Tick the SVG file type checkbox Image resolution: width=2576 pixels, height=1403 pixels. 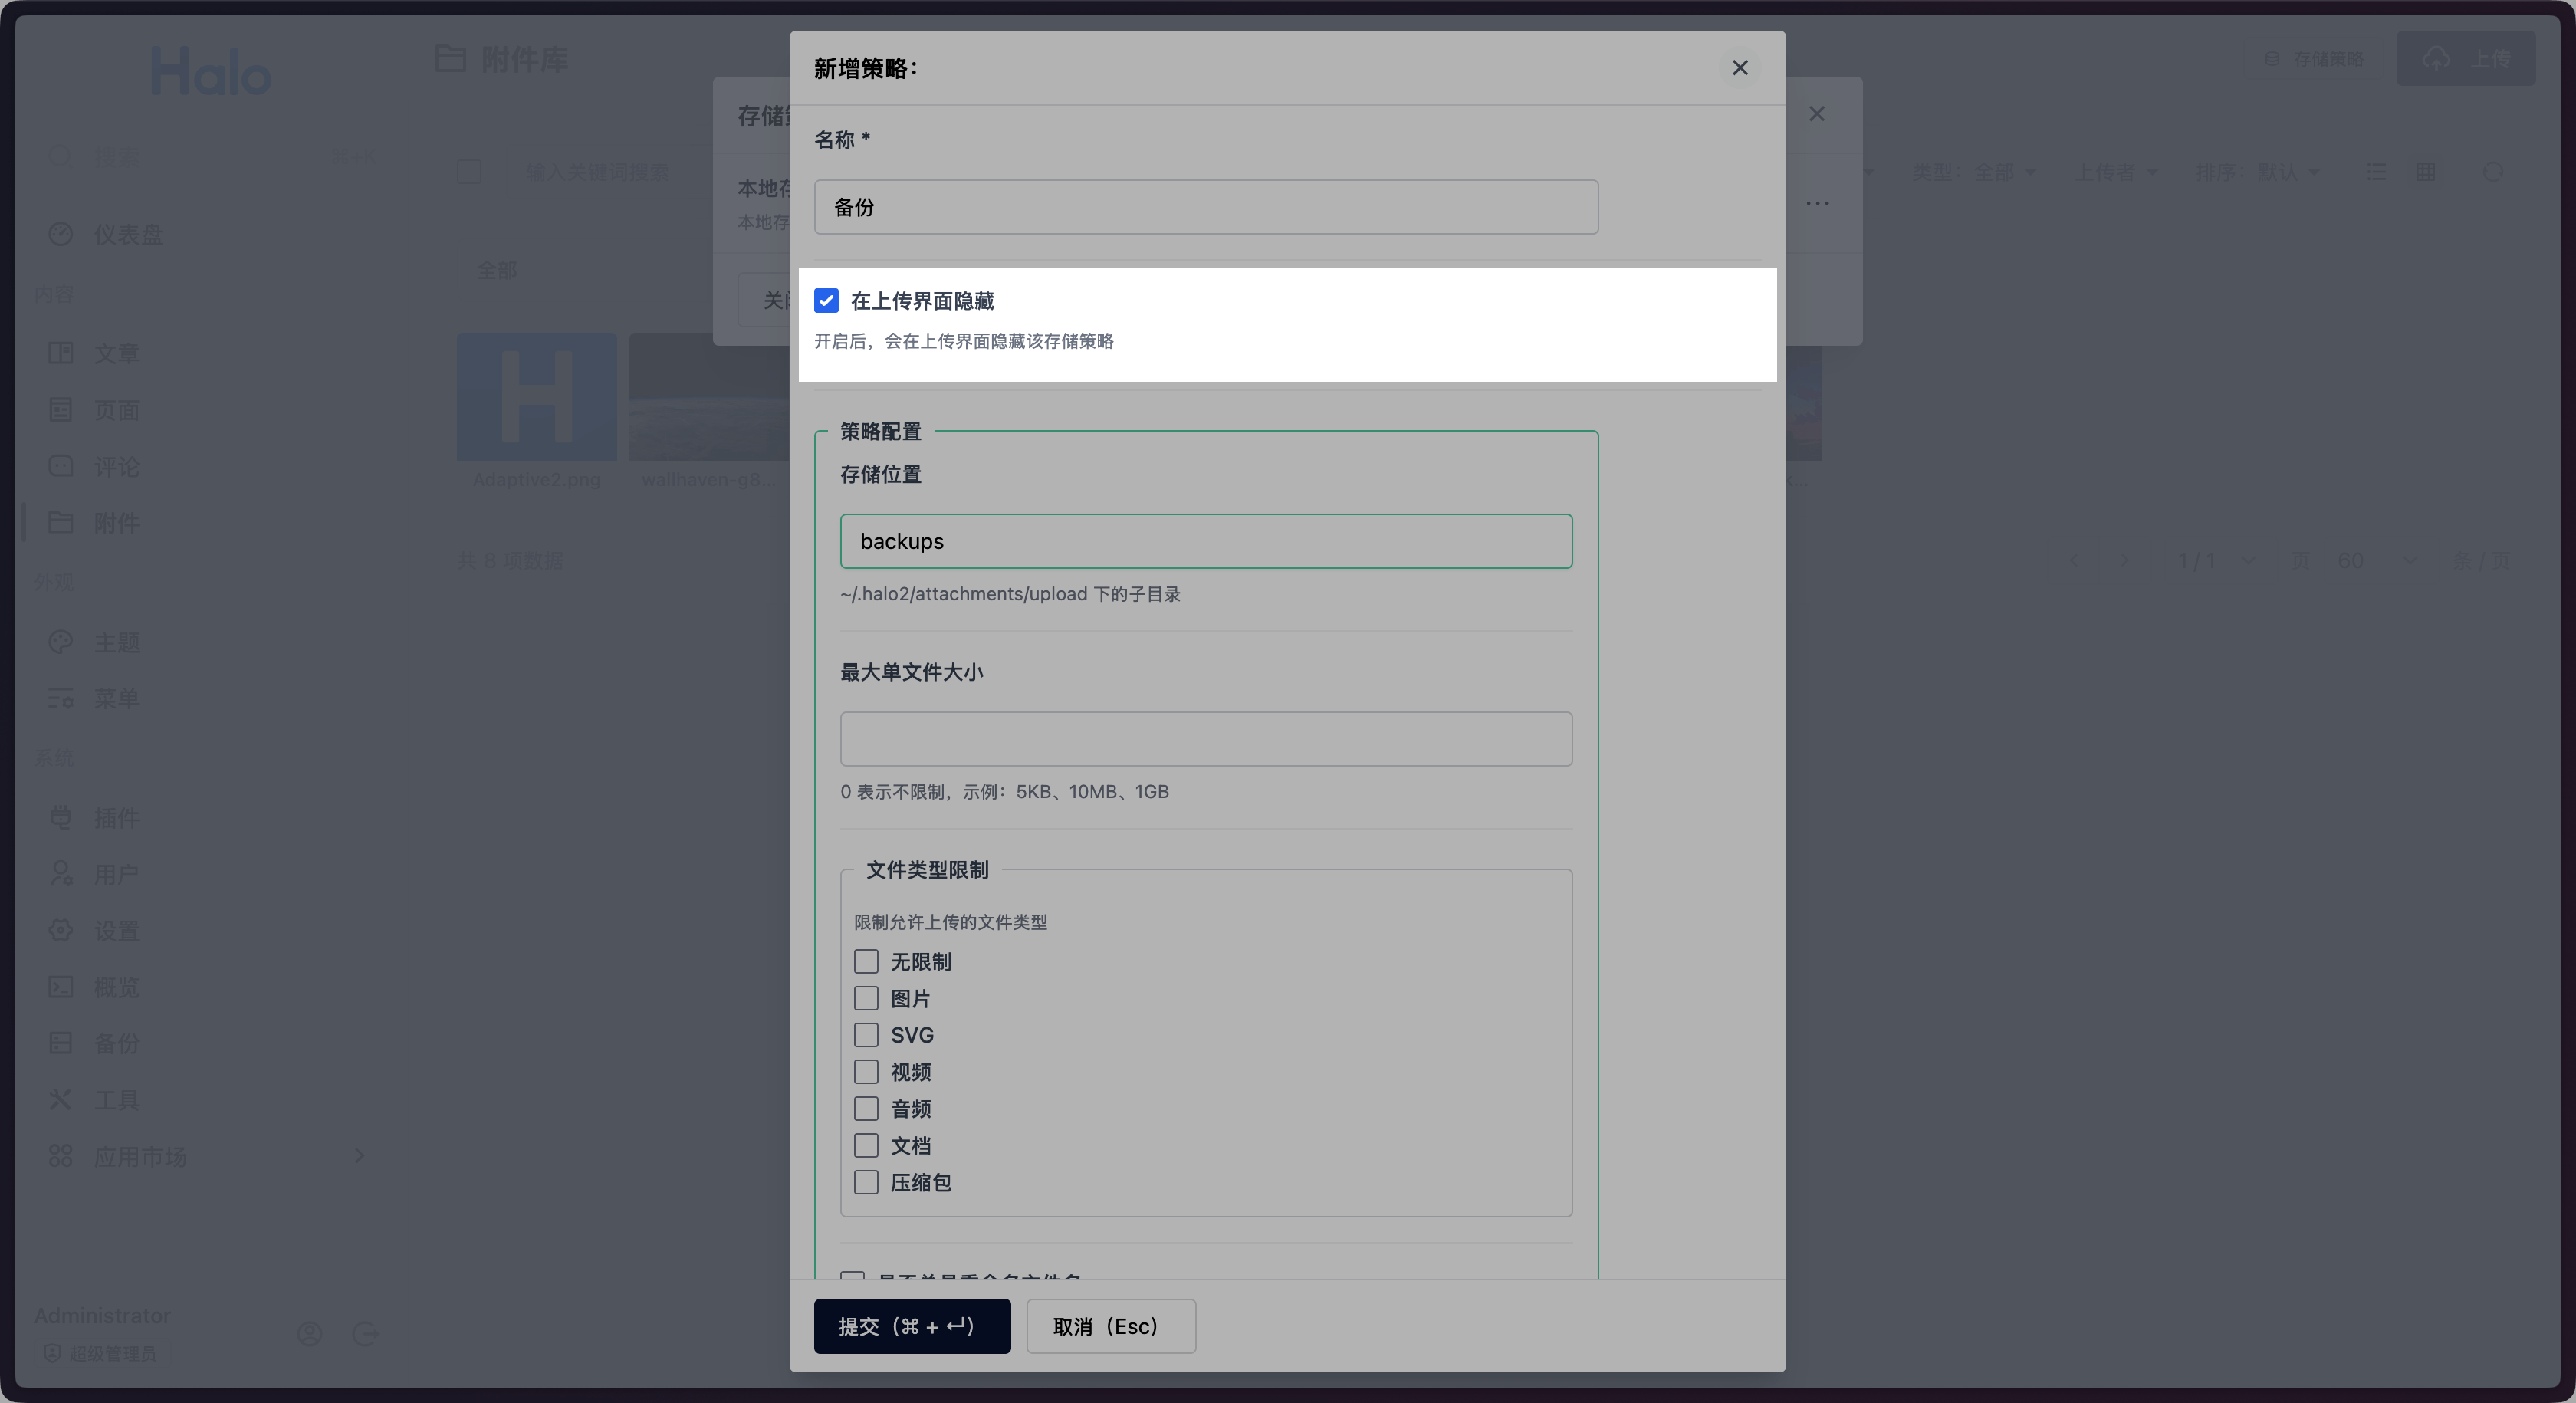[866, 1035]
